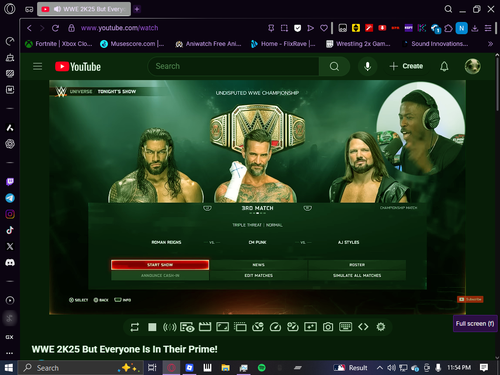Open Instagram in the Opera sidebar

[x=10, y=214]
